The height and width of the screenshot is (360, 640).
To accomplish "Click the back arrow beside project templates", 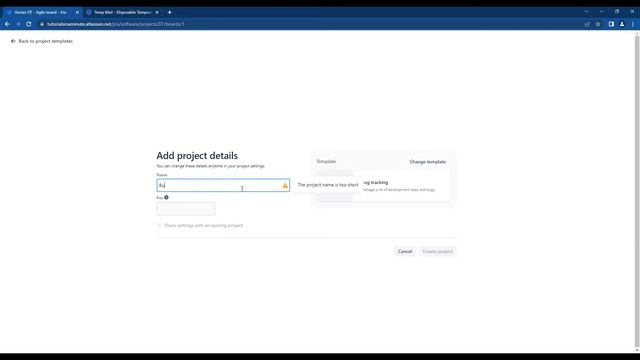I will 13,41.
